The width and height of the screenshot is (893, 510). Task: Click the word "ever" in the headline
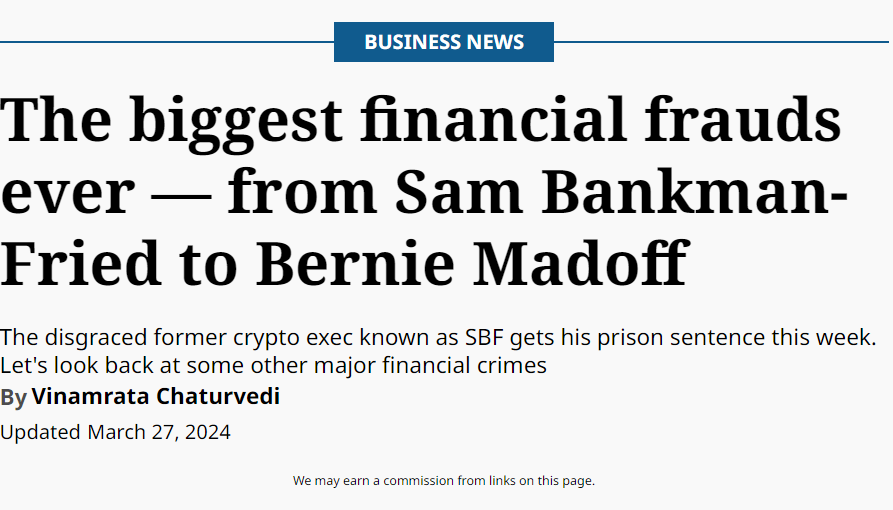coord(67,191)
